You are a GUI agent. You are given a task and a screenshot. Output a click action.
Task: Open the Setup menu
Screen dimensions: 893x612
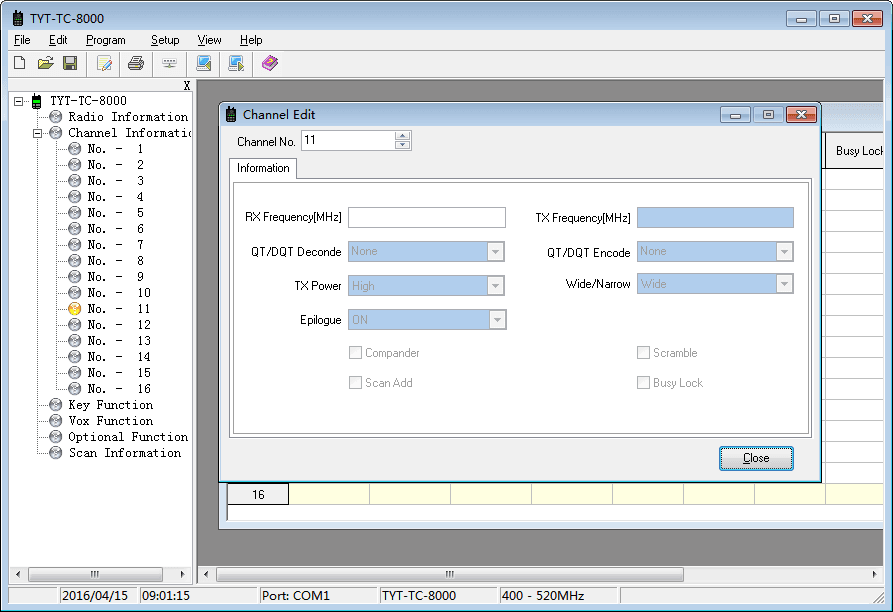click(165, 40)
